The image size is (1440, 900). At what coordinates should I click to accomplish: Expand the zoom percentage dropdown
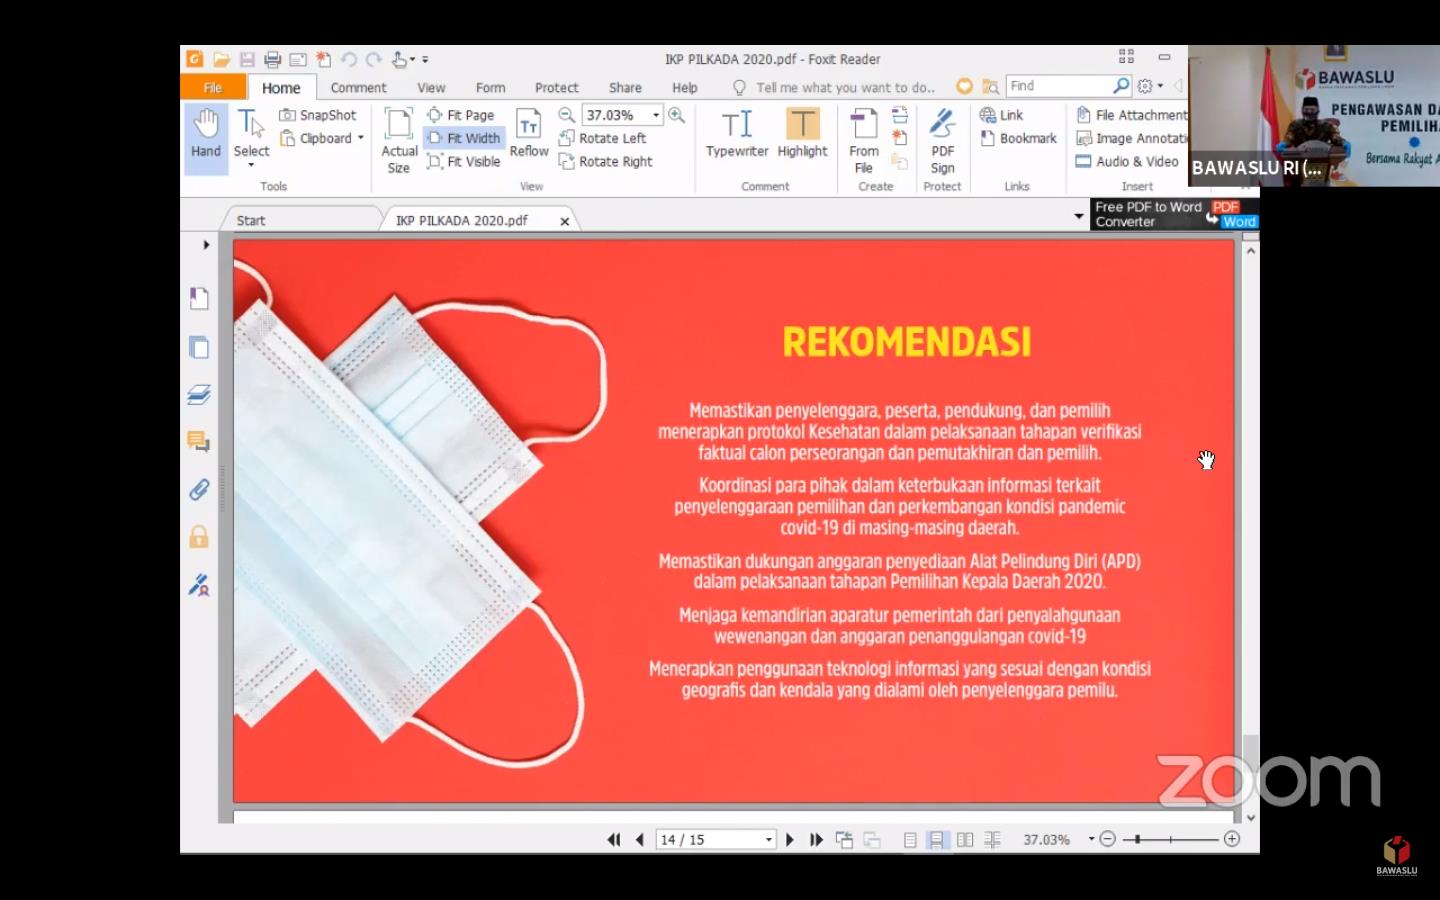[x=656, y=115]
